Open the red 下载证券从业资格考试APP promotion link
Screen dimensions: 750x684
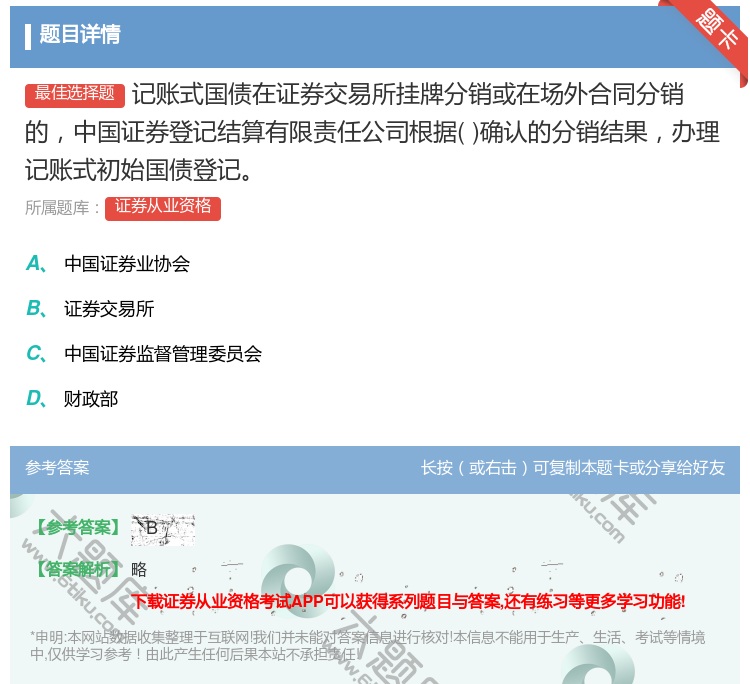[408, 601]
